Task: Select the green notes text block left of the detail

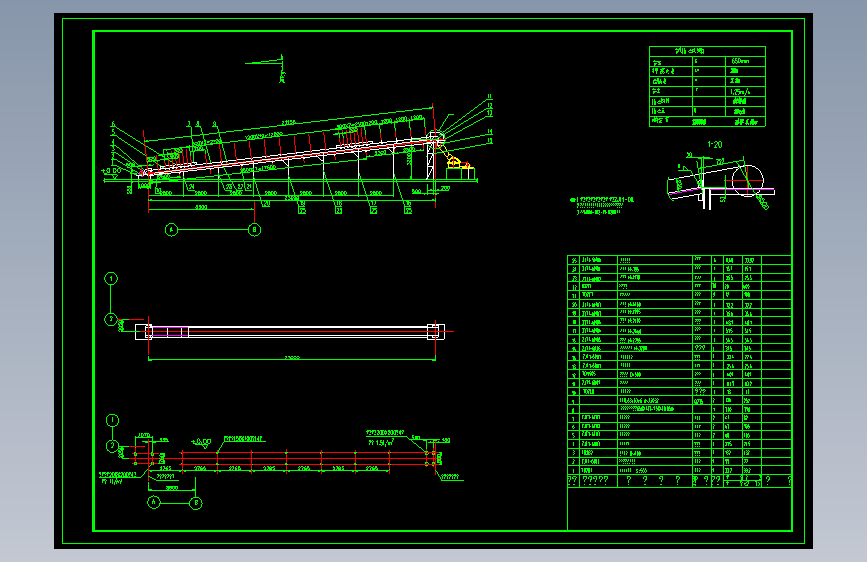Action: [x=602, y=205]
